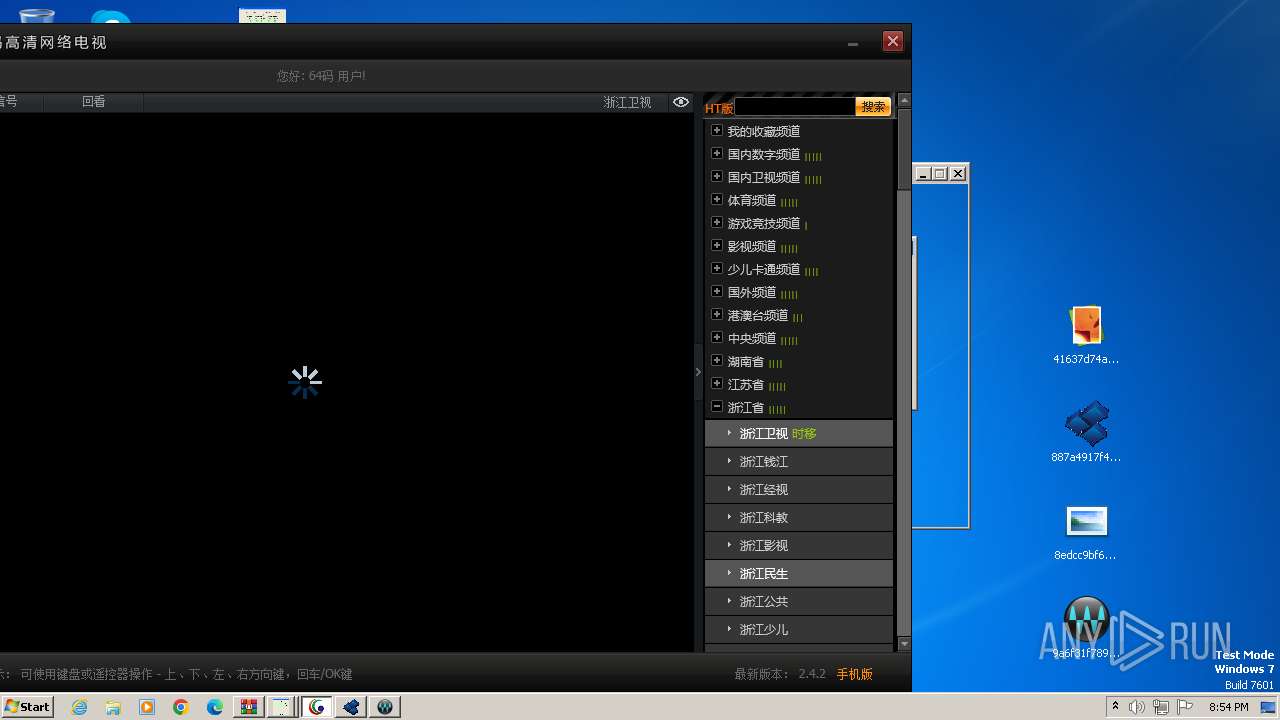Select the 浙江影视 channel
Screen dimensions: 1280x720
(798, 545)
